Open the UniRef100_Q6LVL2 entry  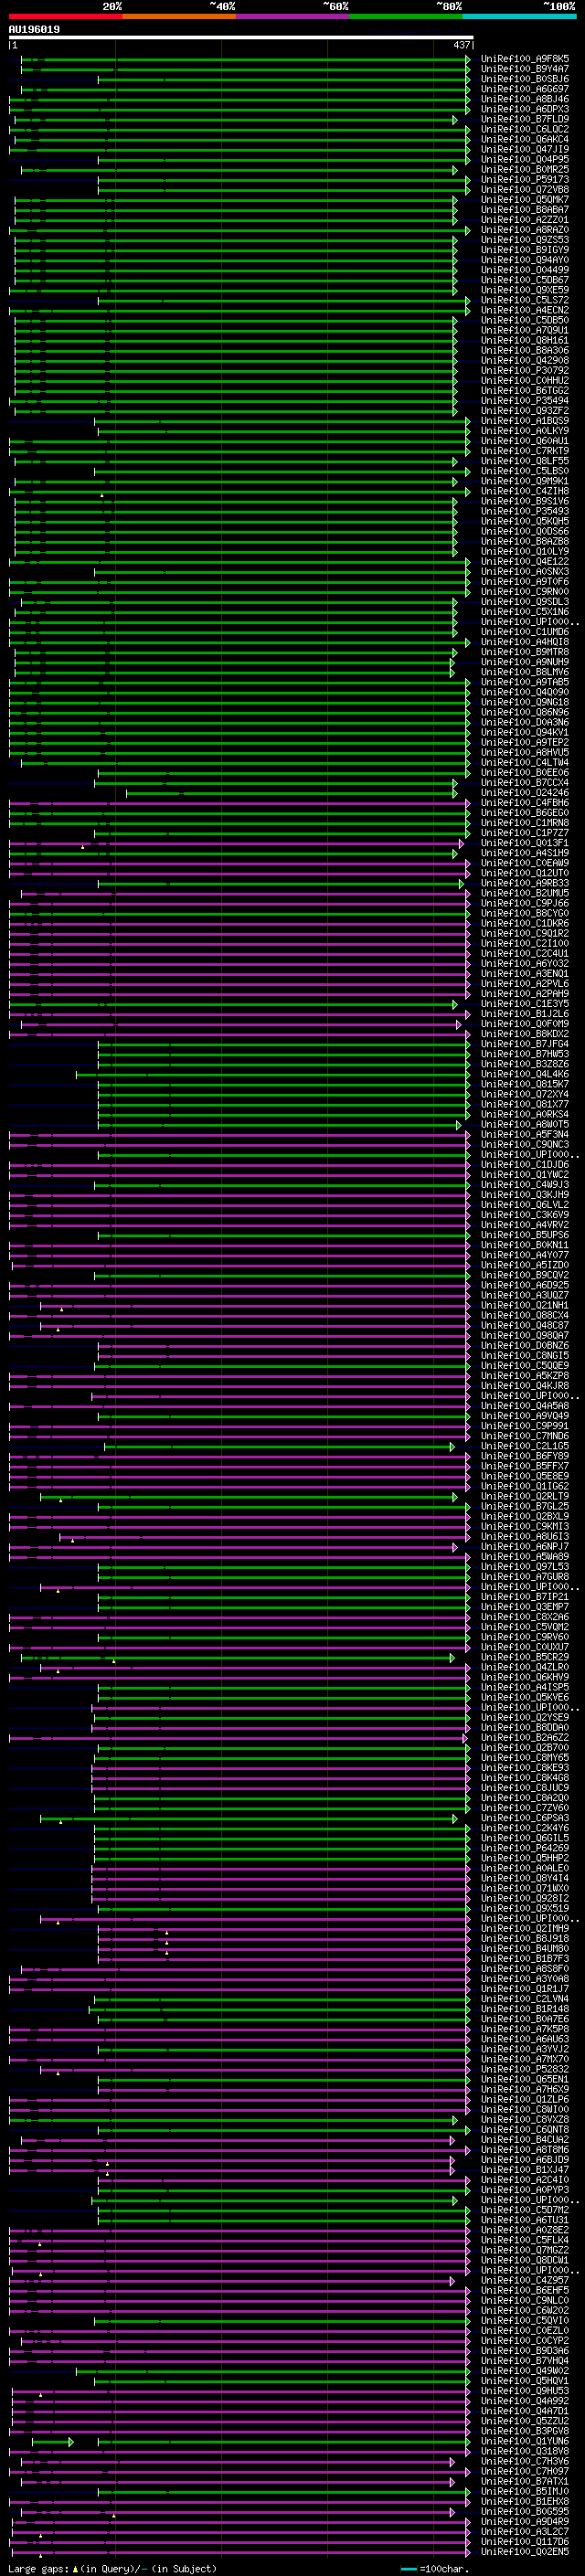[525, 1205]
